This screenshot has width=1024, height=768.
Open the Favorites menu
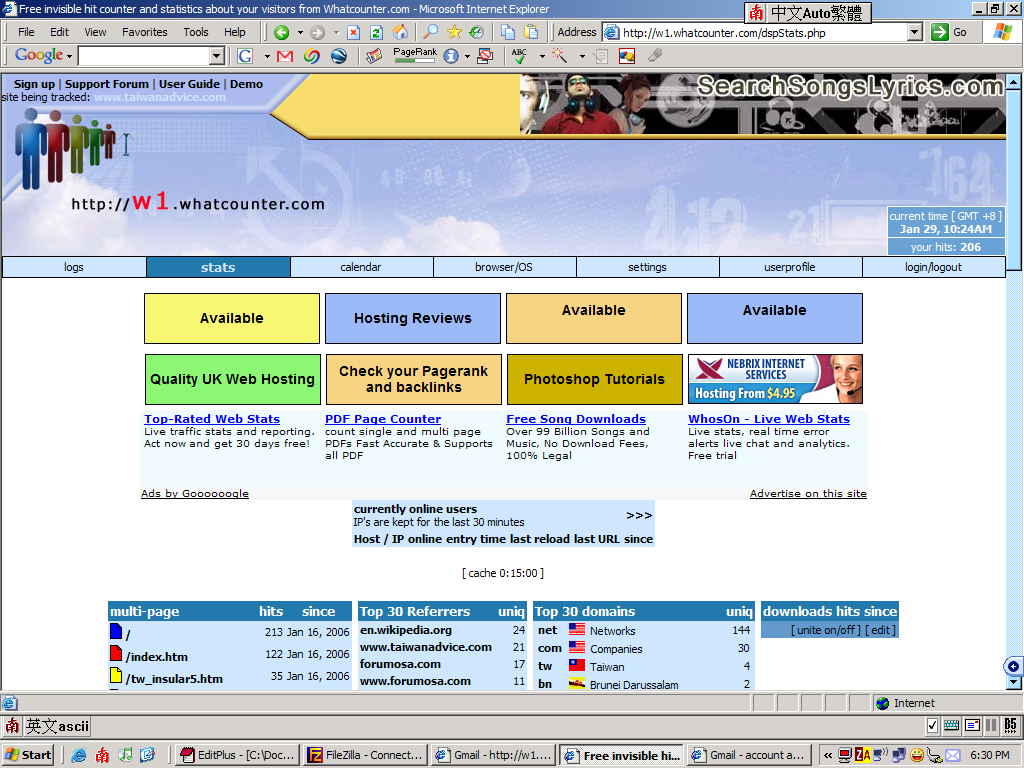pos(144,32)
